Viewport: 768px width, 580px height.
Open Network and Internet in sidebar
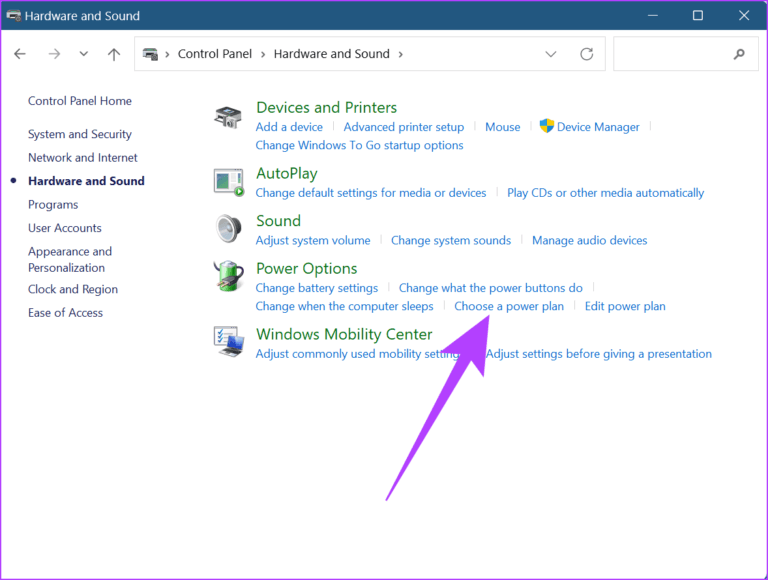click(x=83, y=158)
